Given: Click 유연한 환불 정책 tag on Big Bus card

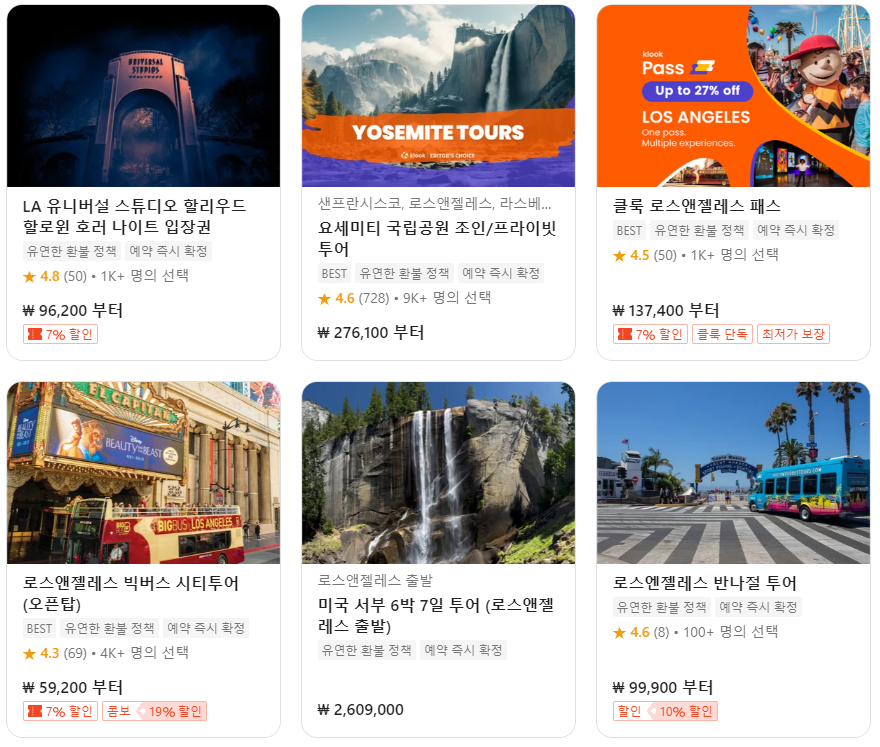Looking at the screenshot, I should click(109, 628).
